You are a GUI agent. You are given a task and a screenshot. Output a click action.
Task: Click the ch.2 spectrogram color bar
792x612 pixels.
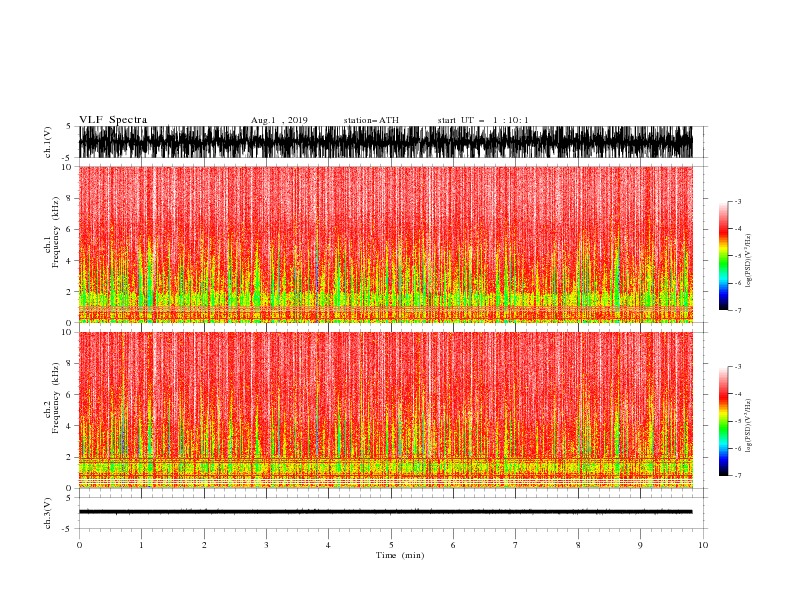(x=723, y=421)
